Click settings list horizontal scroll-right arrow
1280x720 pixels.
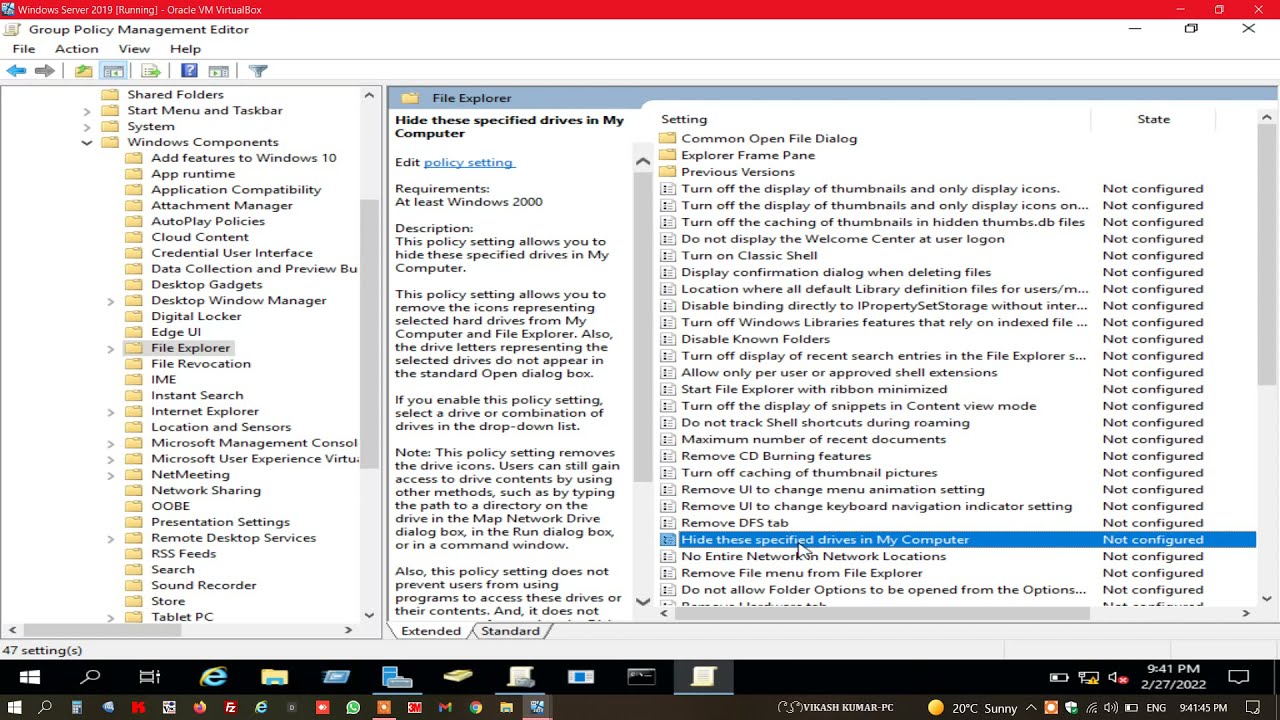pyautogui.click(x=1246, y=613)
